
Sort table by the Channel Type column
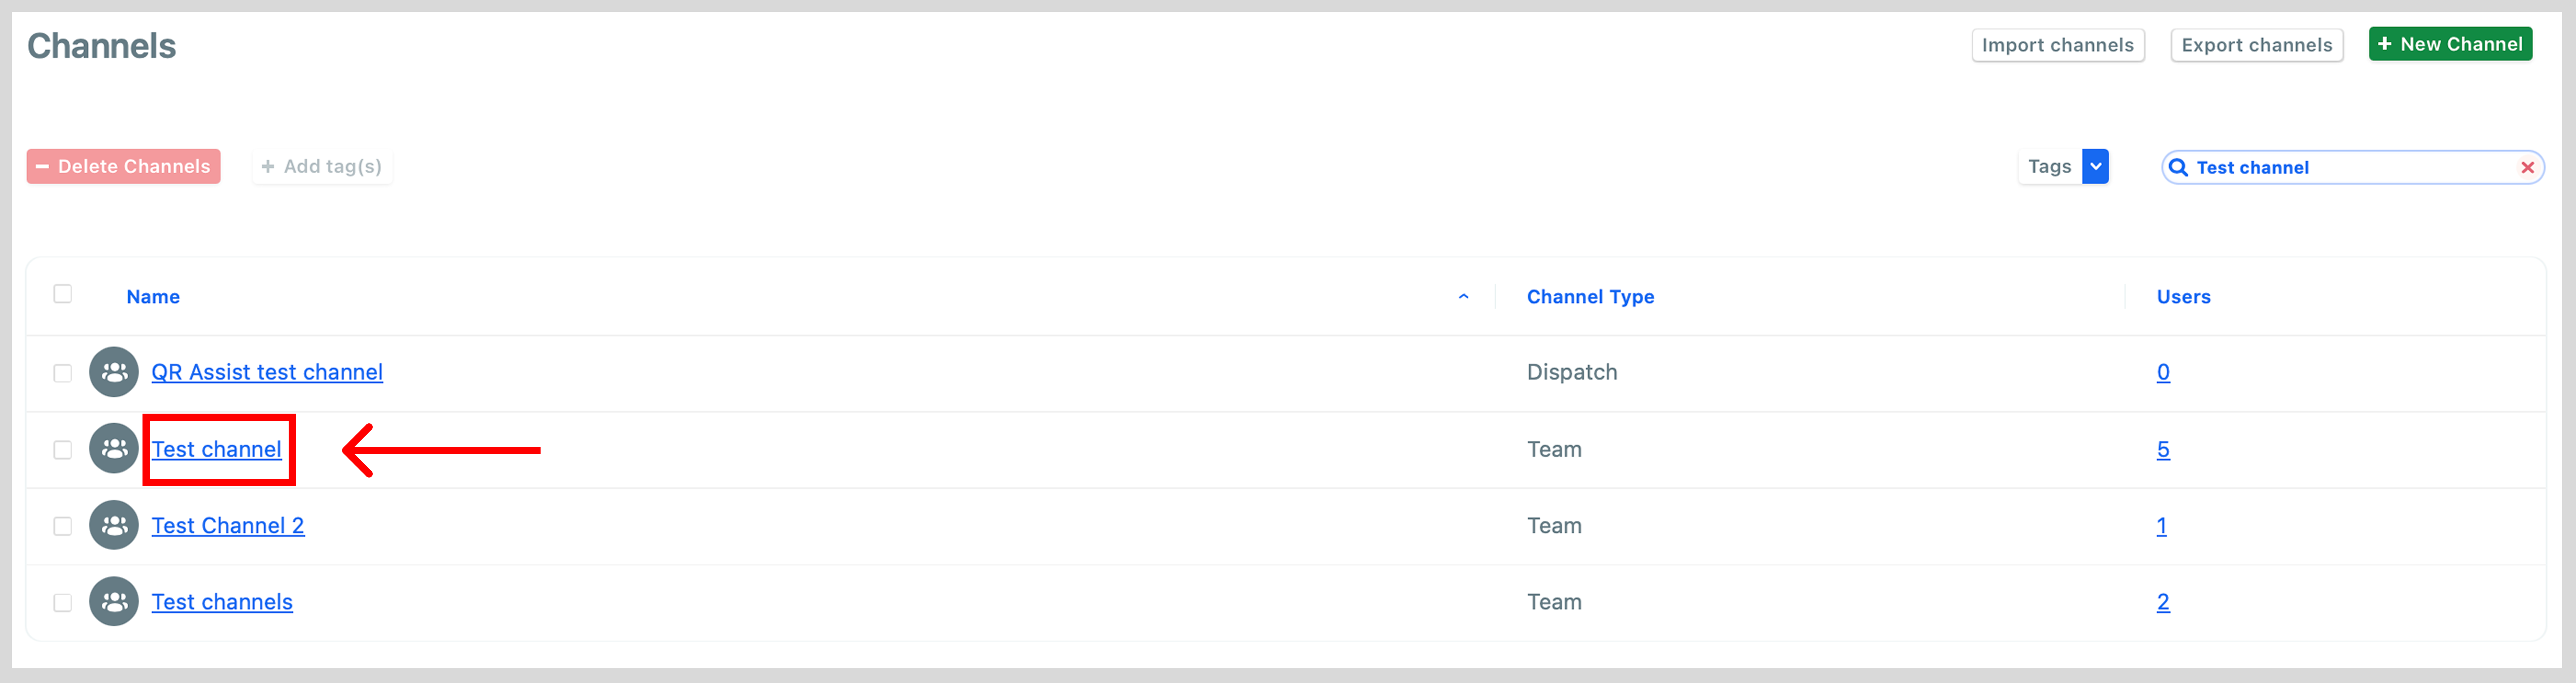pyautogui.click(x=1590, y=297)
